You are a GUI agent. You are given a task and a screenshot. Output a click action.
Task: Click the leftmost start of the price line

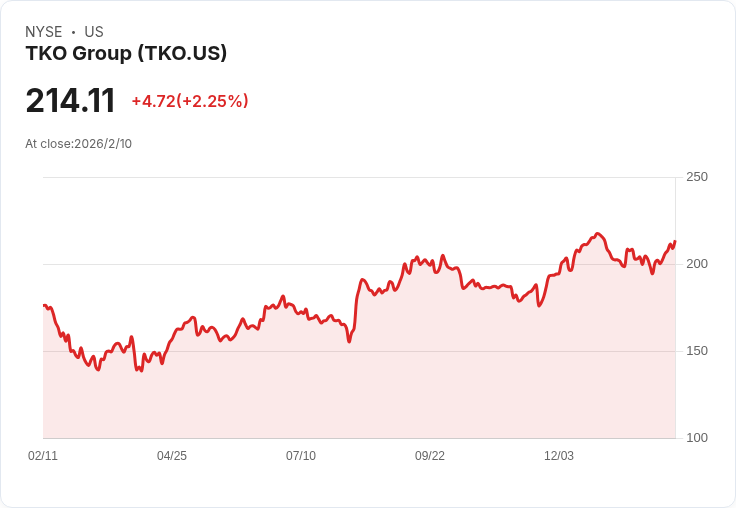44,305
